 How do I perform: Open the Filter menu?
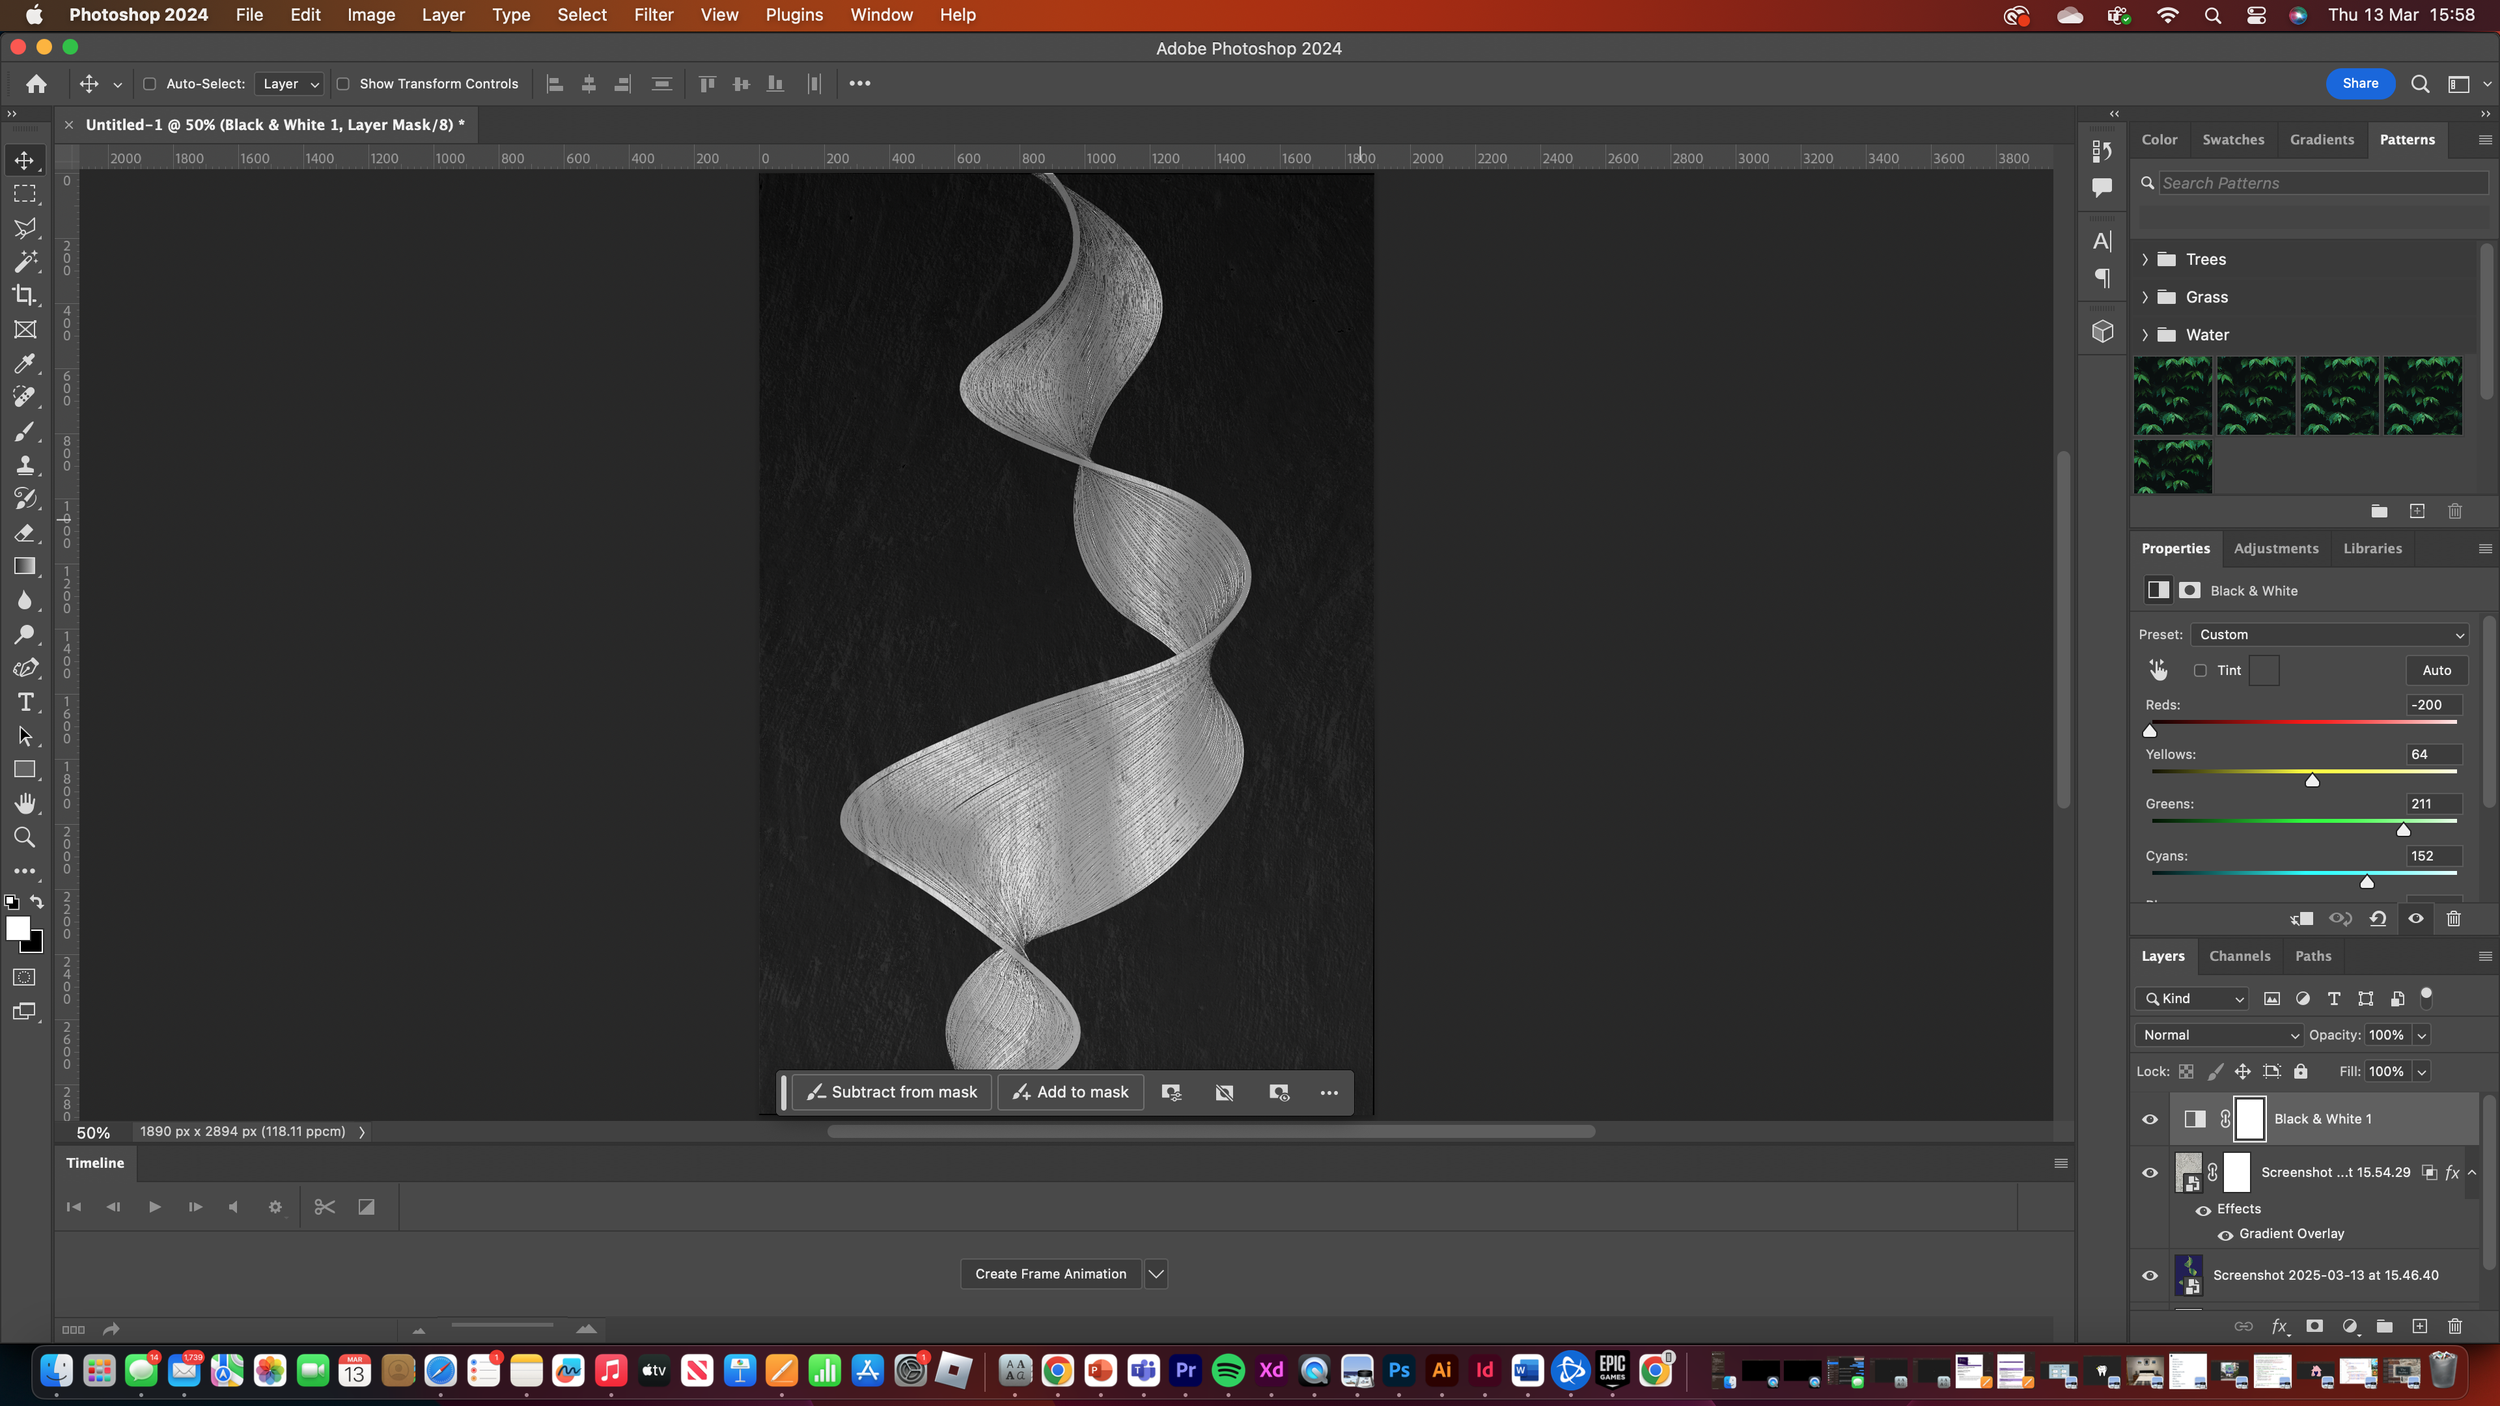coord(653,15)
